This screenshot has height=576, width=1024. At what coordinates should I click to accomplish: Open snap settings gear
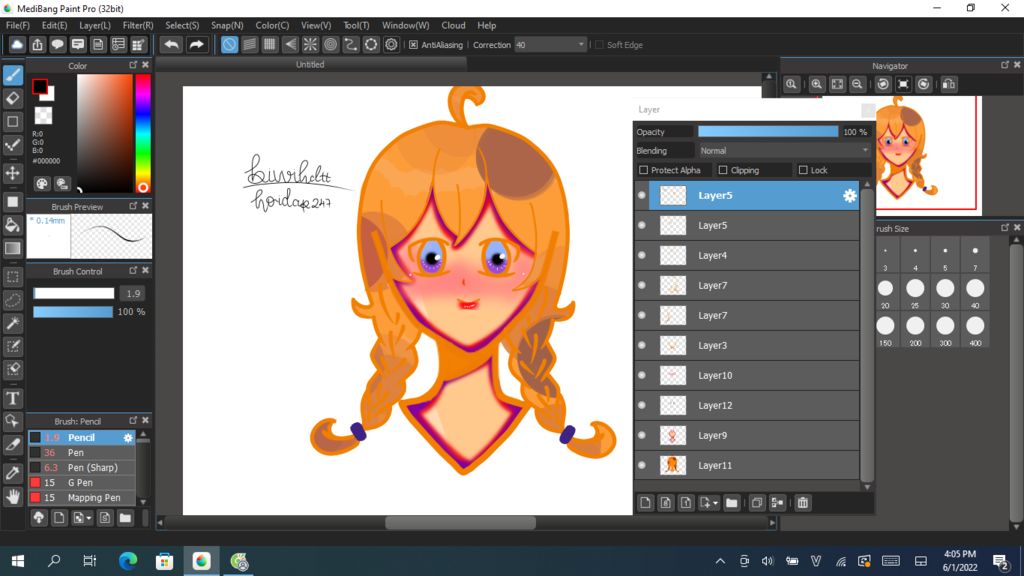[x=391, y=44]
